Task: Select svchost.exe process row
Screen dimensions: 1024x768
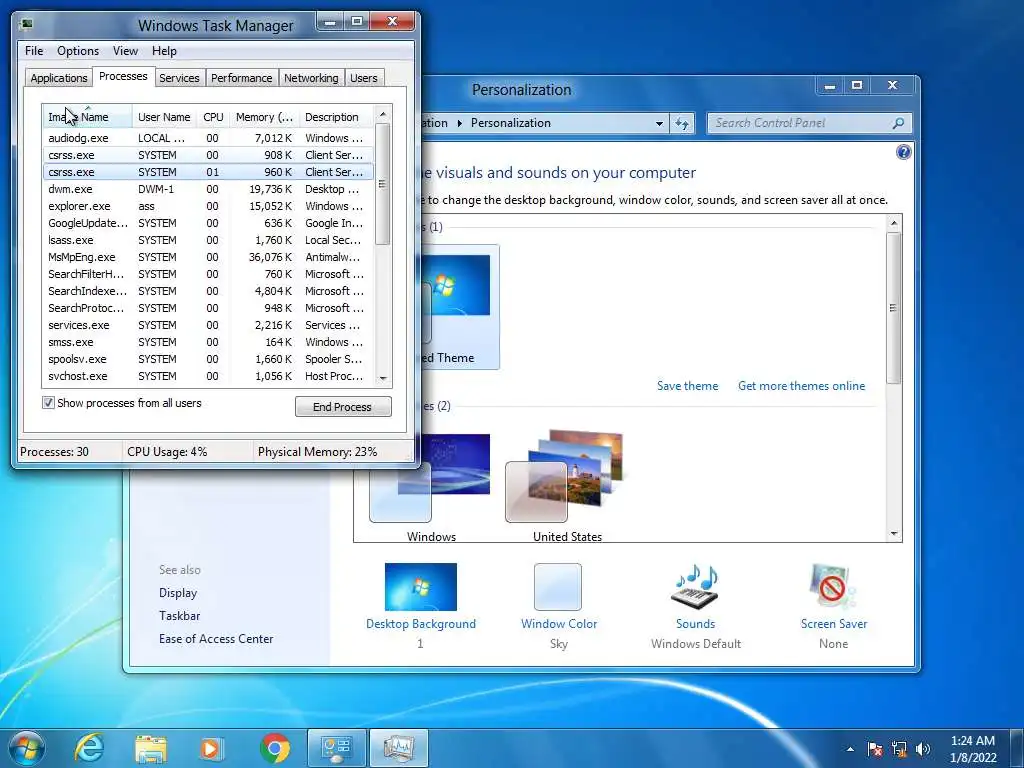Action: (208, 376)
